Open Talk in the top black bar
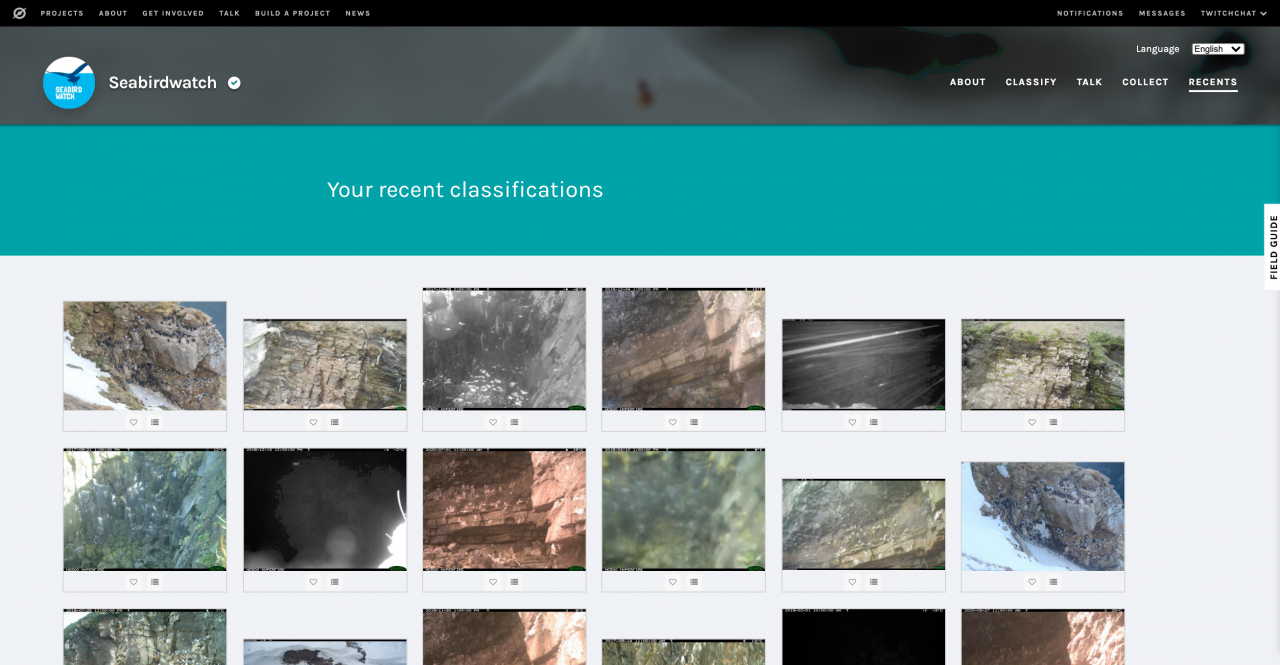1280x665 pixels. click(229, 13)
